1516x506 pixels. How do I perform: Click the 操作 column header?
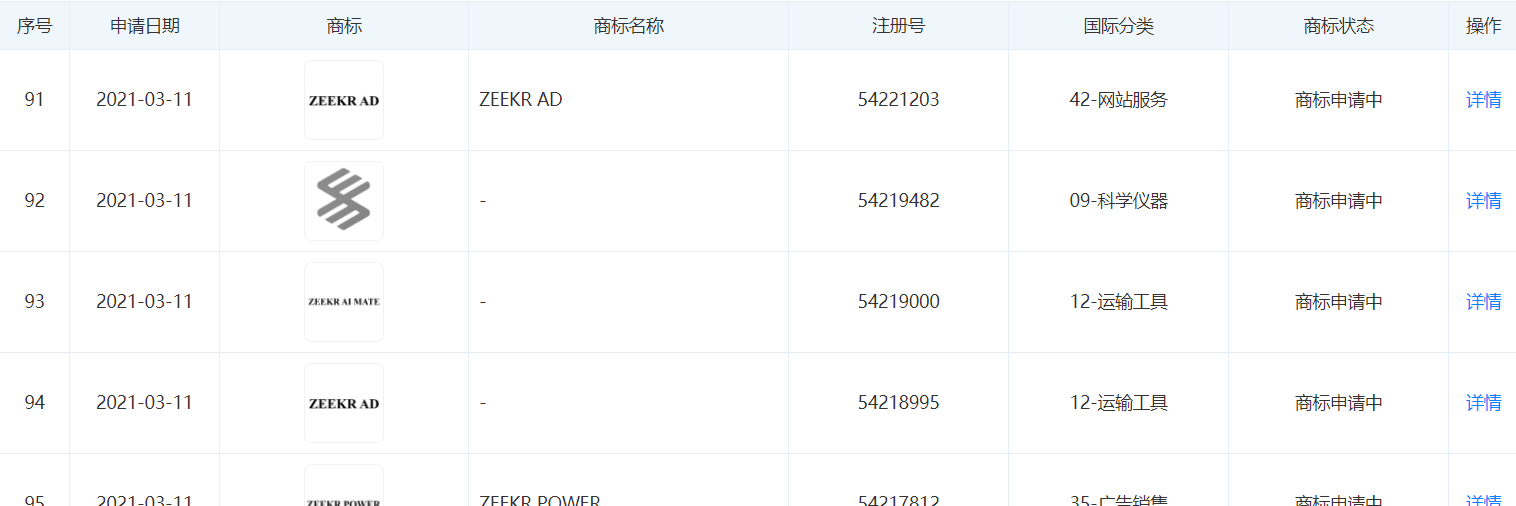point(1483,26)
